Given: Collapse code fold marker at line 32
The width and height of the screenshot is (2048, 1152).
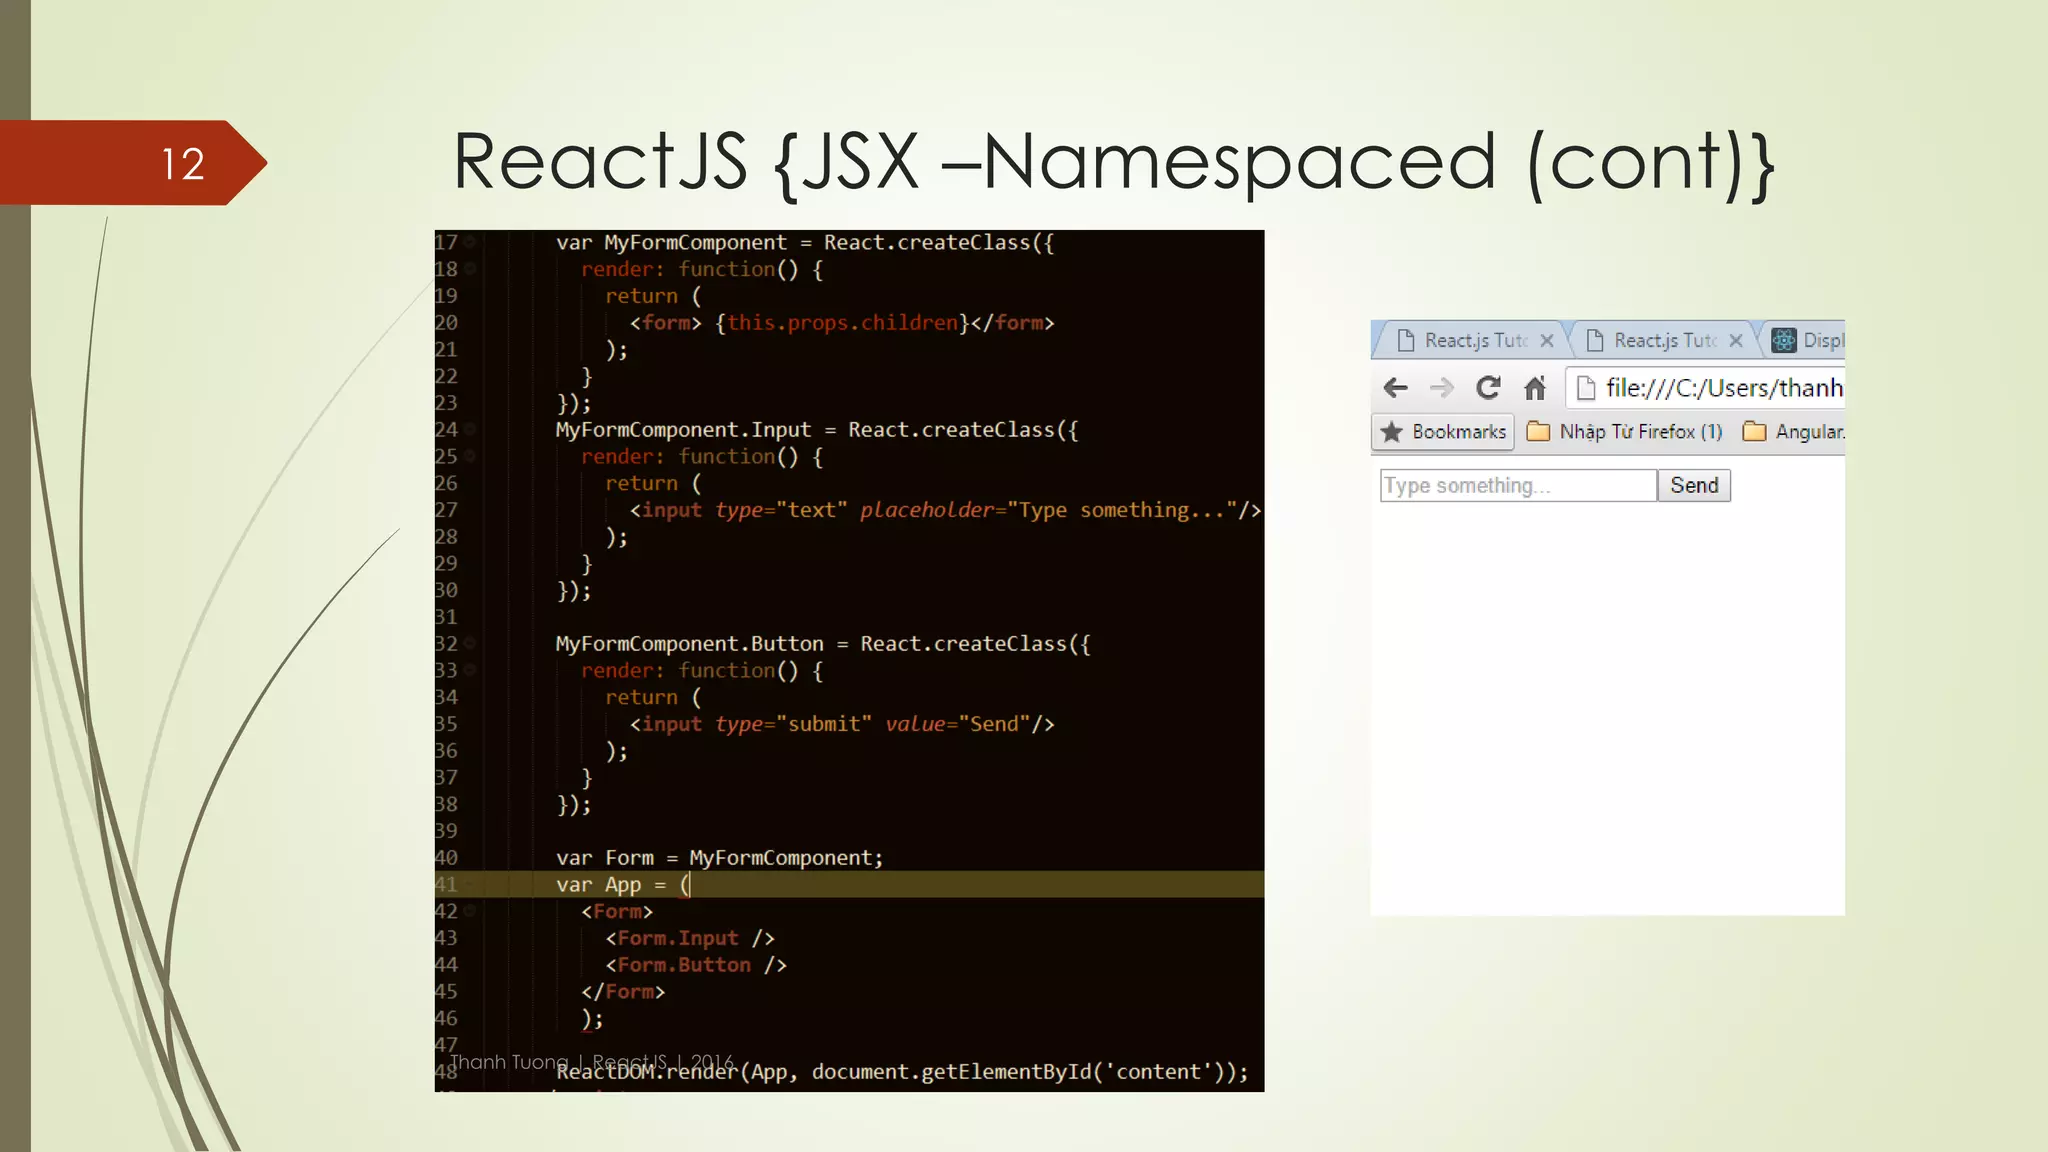Looking at the screenshot, I should tap(470, 644).
